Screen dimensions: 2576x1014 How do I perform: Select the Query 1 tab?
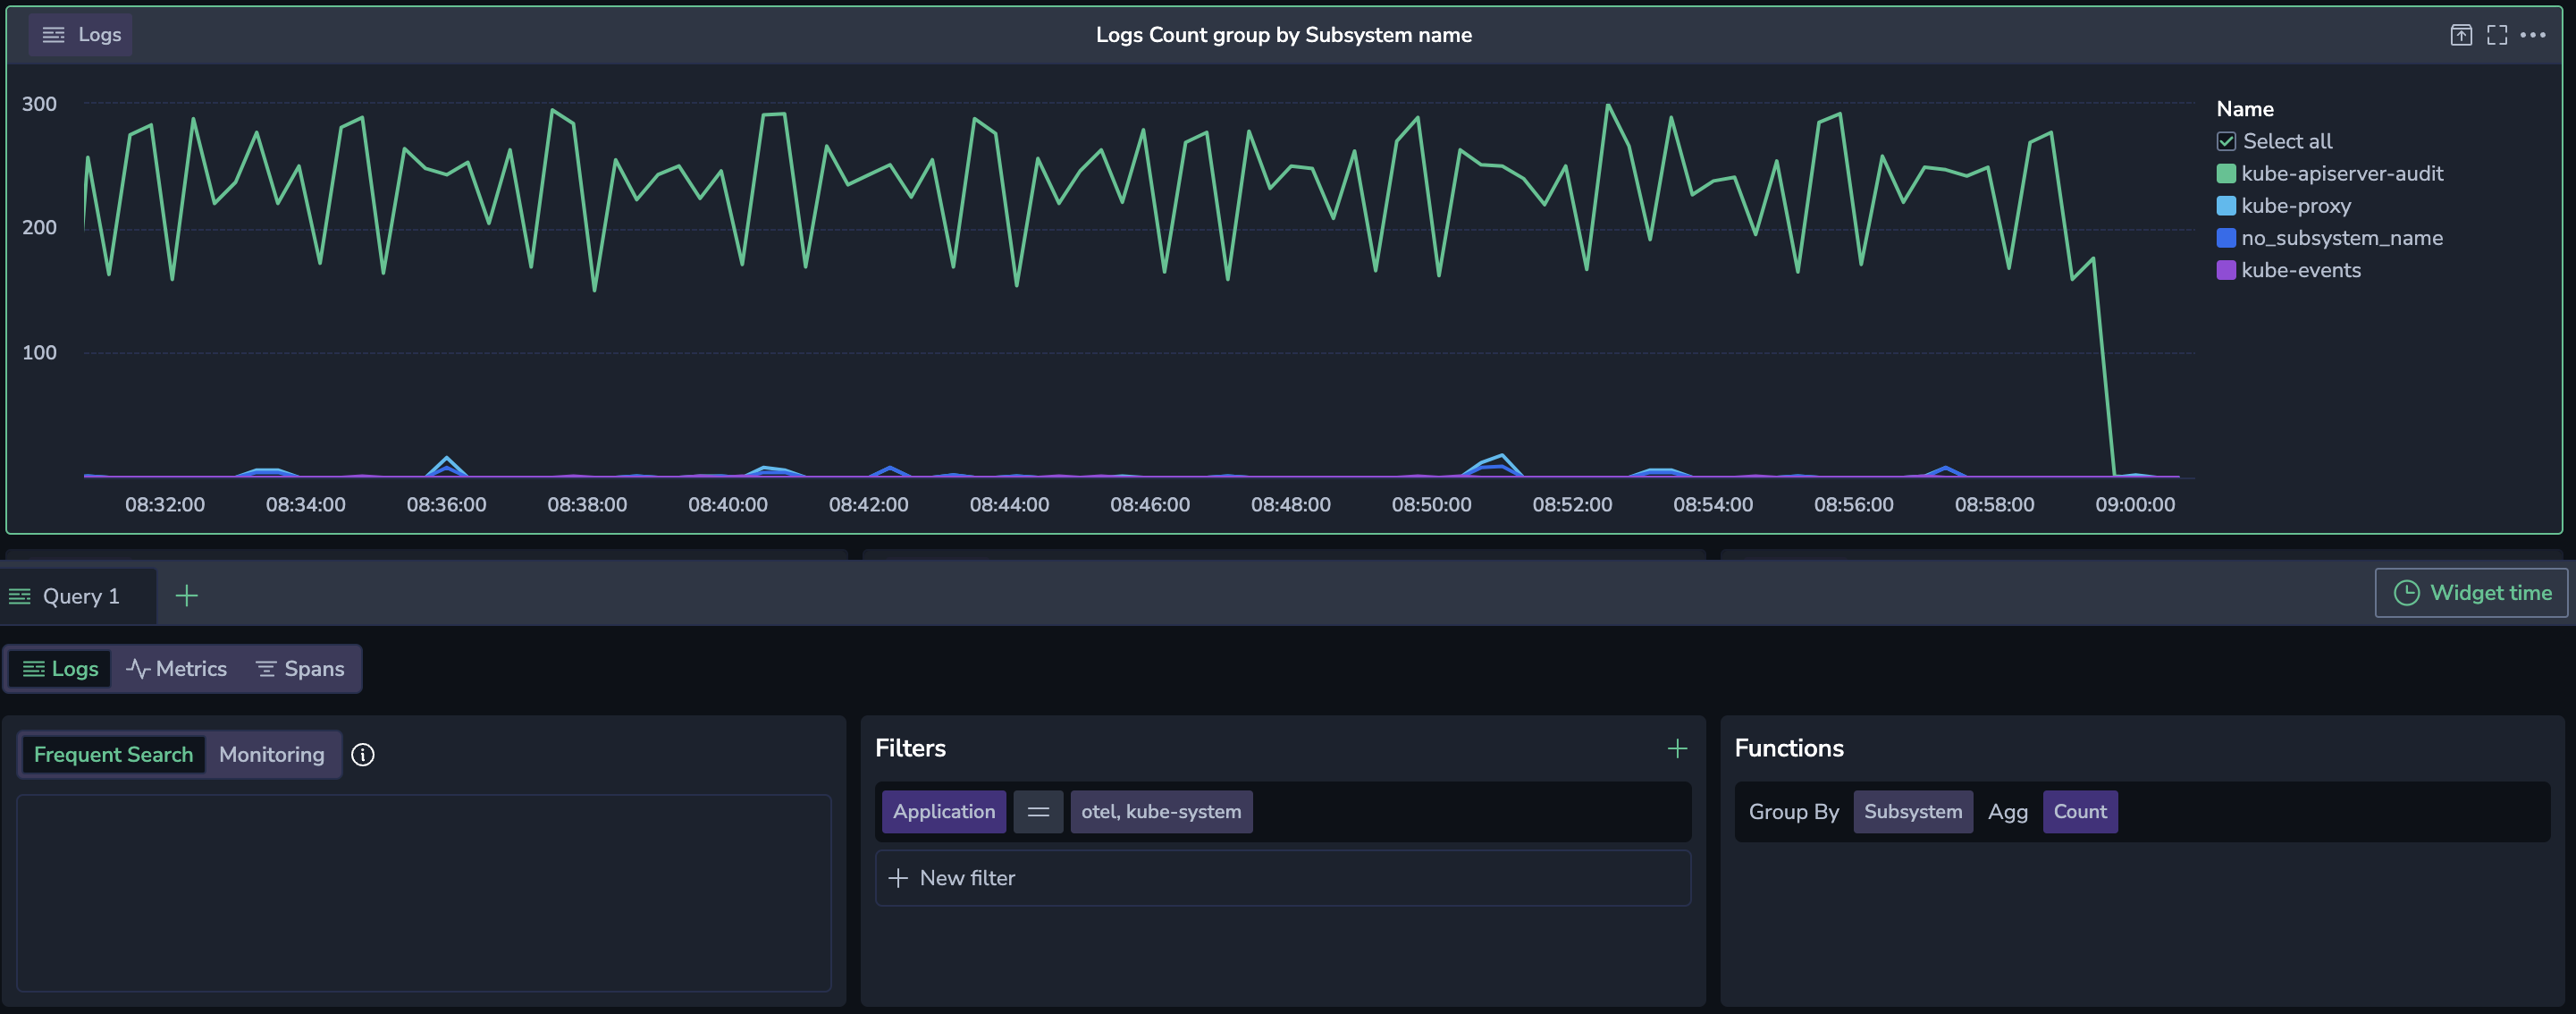tap(78, 596)
